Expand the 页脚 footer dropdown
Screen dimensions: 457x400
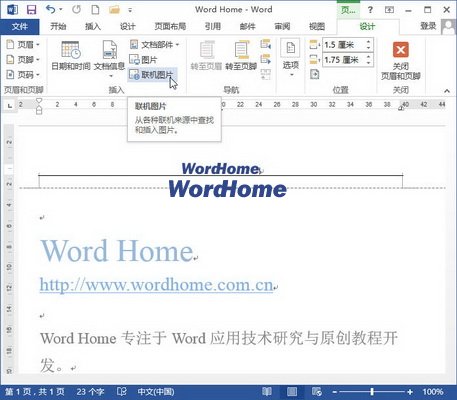(x=23, y=60)
